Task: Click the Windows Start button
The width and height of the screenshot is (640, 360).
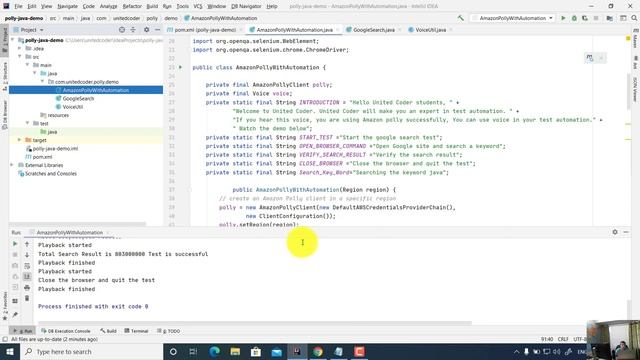Action: tap(10, 351)
